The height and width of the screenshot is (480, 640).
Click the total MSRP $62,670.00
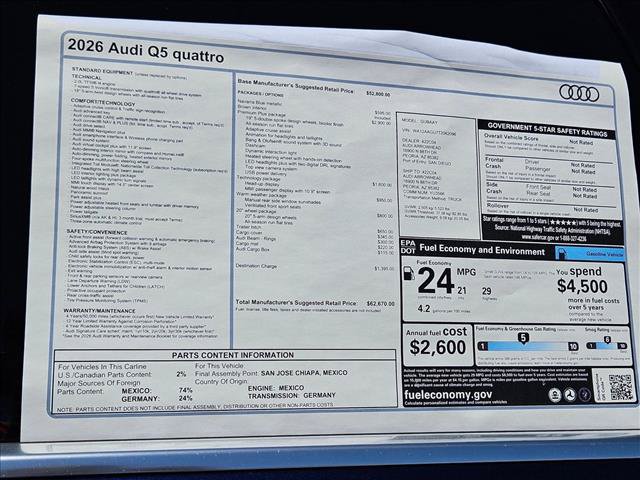[380, 304]
